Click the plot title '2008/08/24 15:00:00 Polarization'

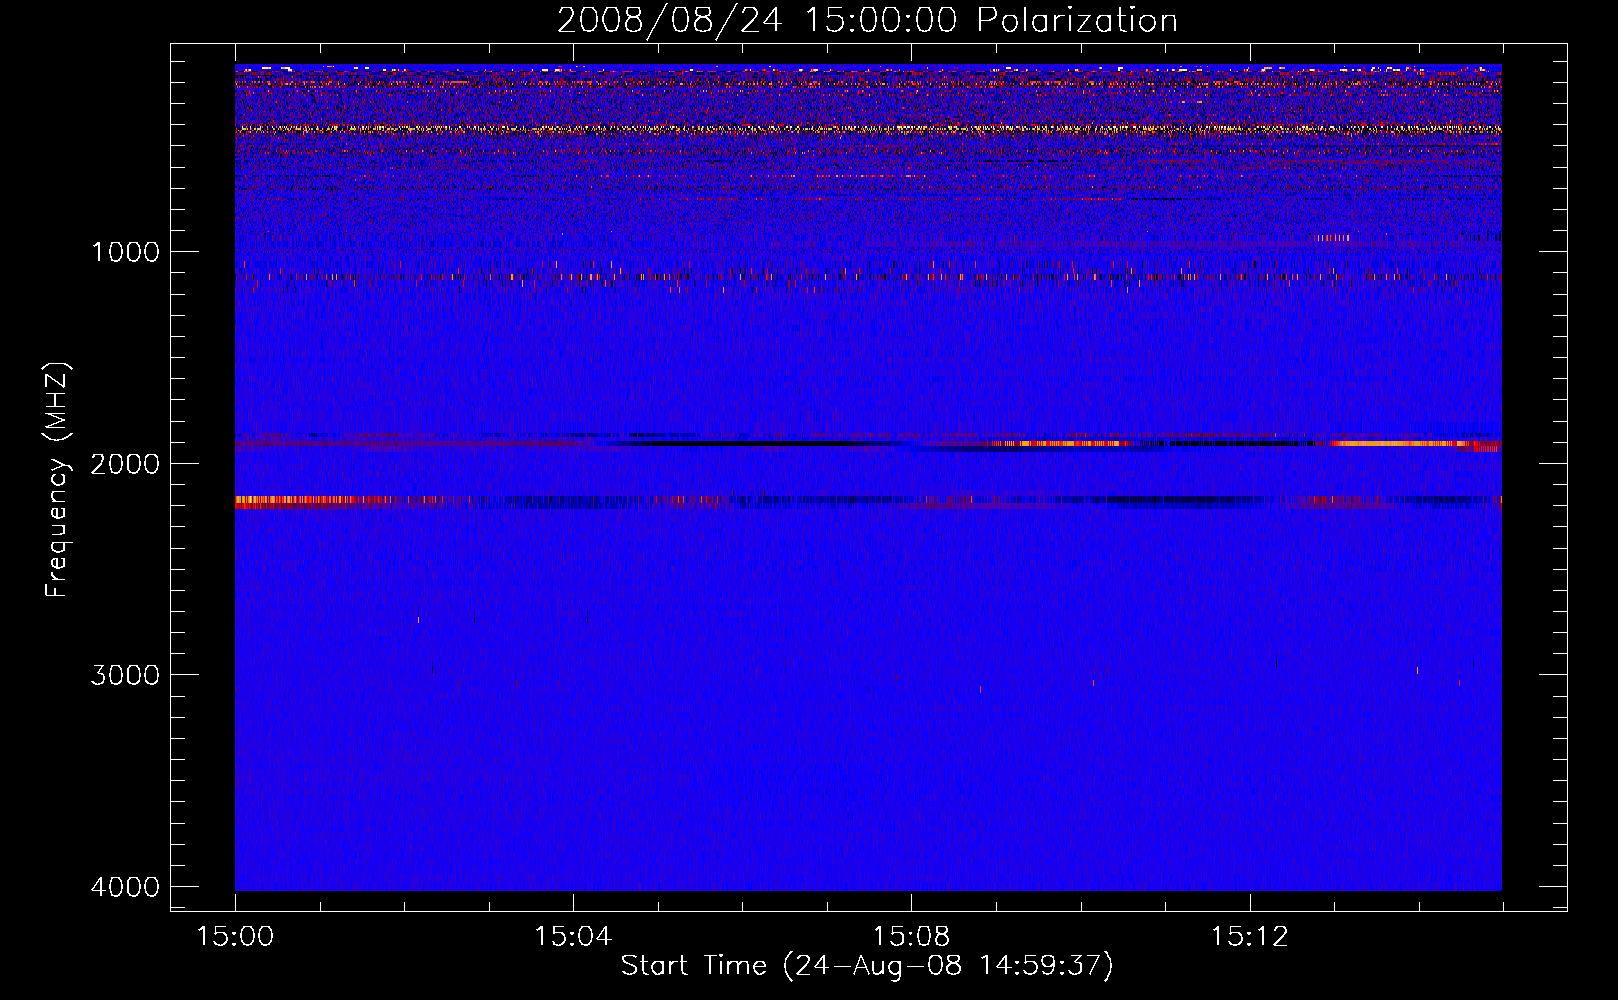point(867,21)
